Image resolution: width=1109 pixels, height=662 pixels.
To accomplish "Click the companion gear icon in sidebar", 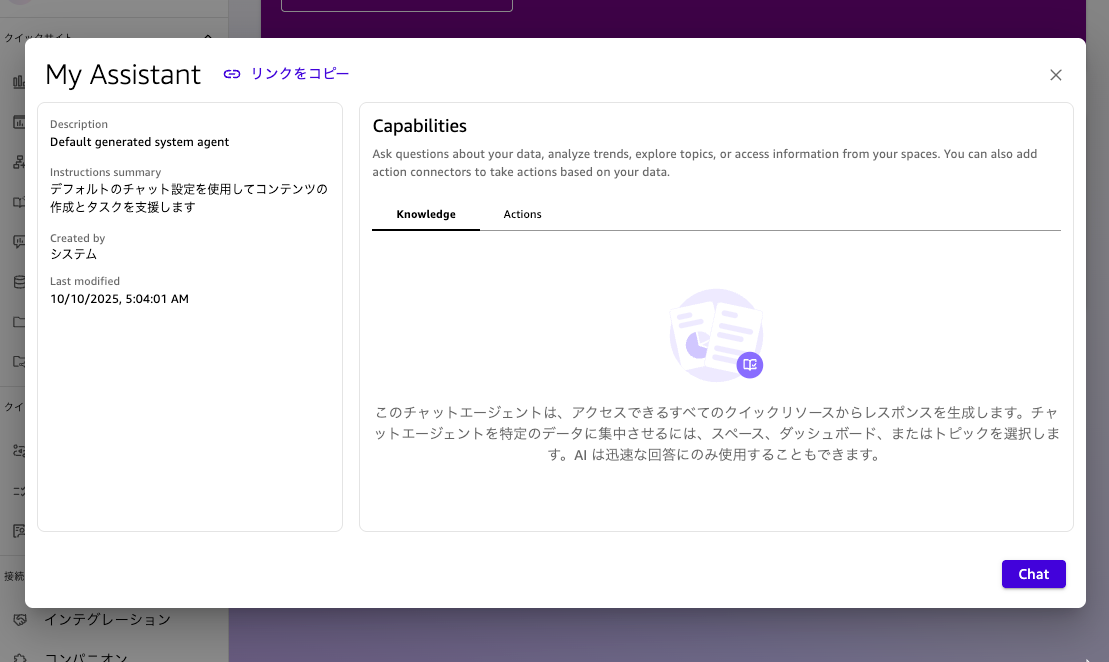I will coord(19,657).
